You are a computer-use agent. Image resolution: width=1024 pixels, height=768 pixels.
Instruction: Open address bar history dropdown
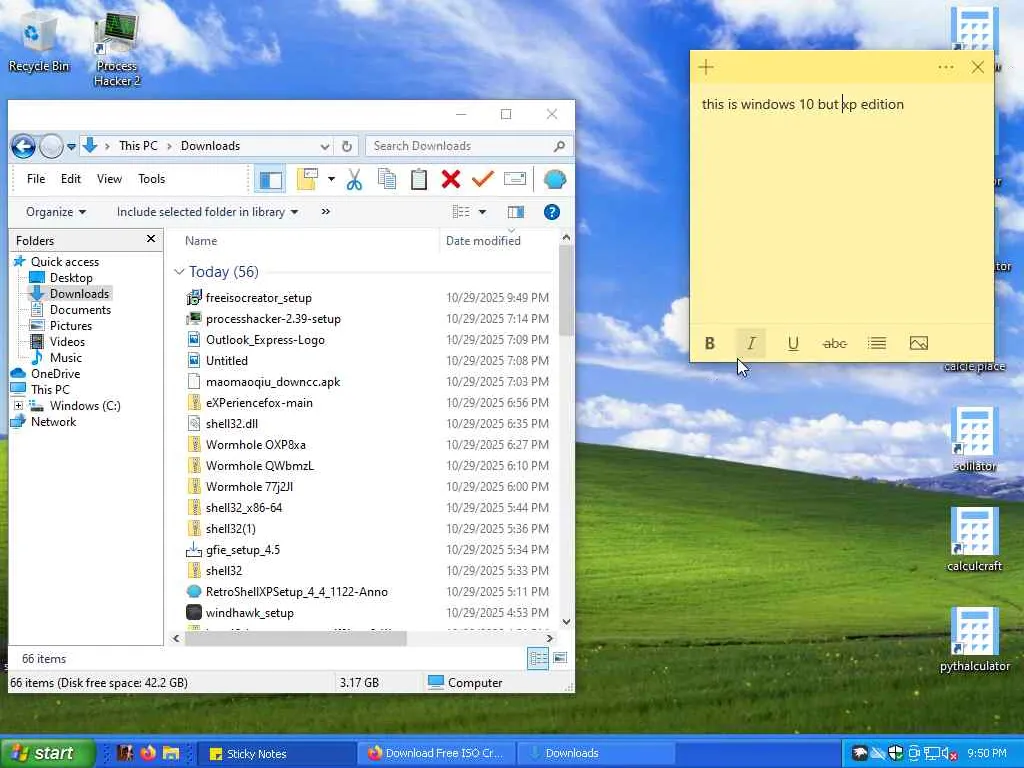tap(325, 146)
